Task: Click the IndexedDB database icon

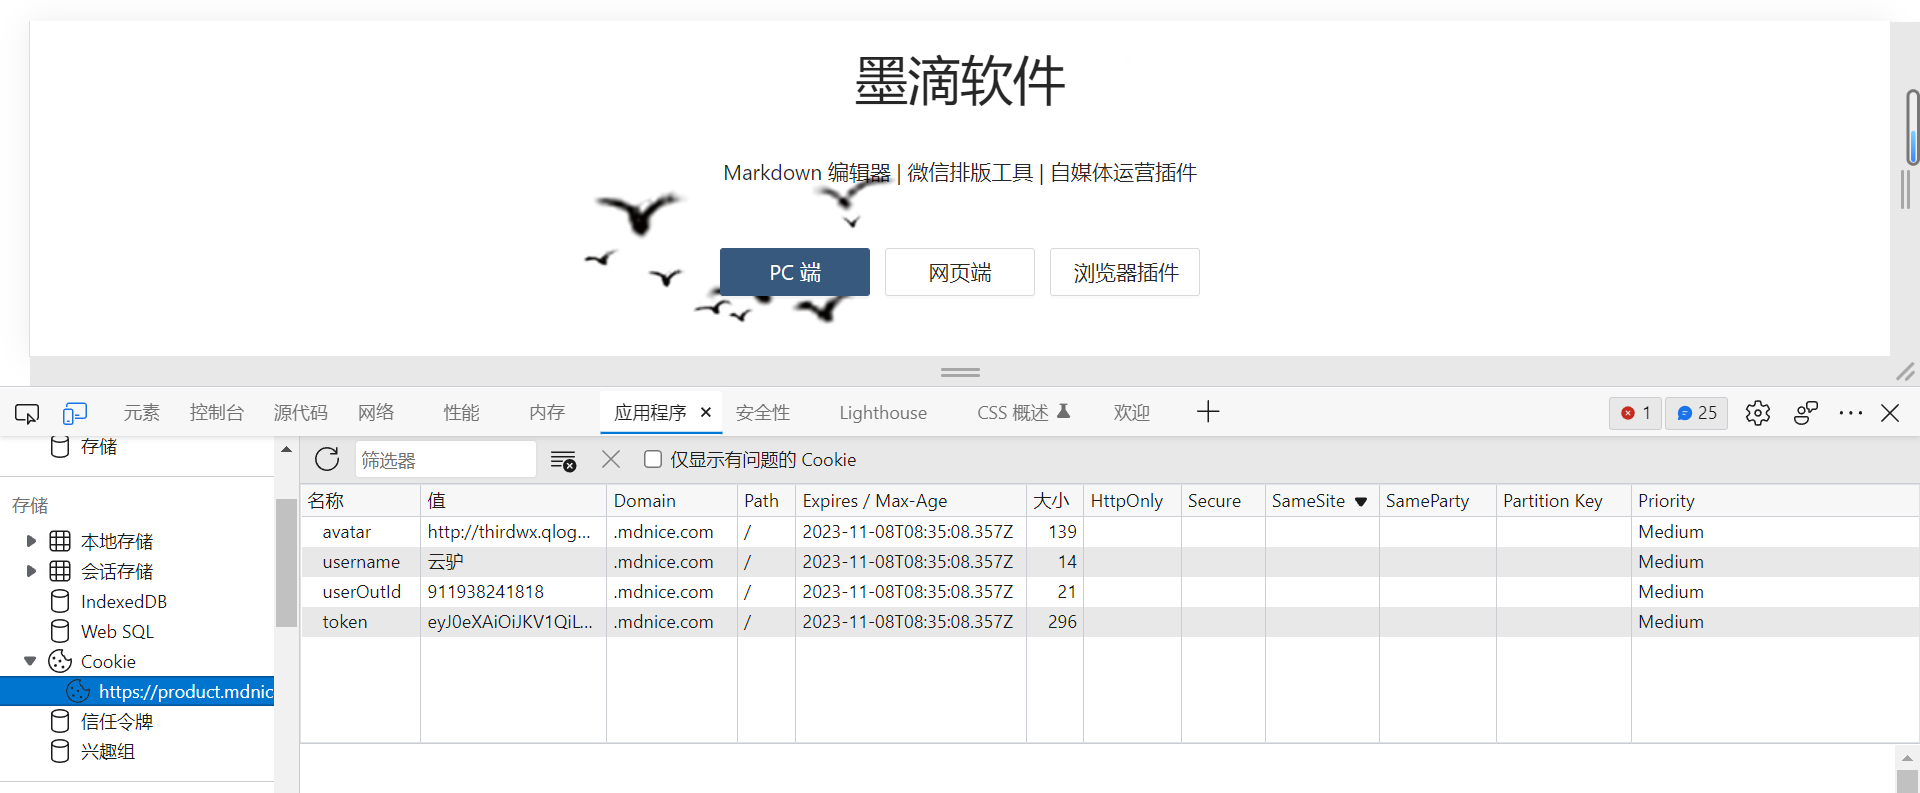Action: (60, 601)
